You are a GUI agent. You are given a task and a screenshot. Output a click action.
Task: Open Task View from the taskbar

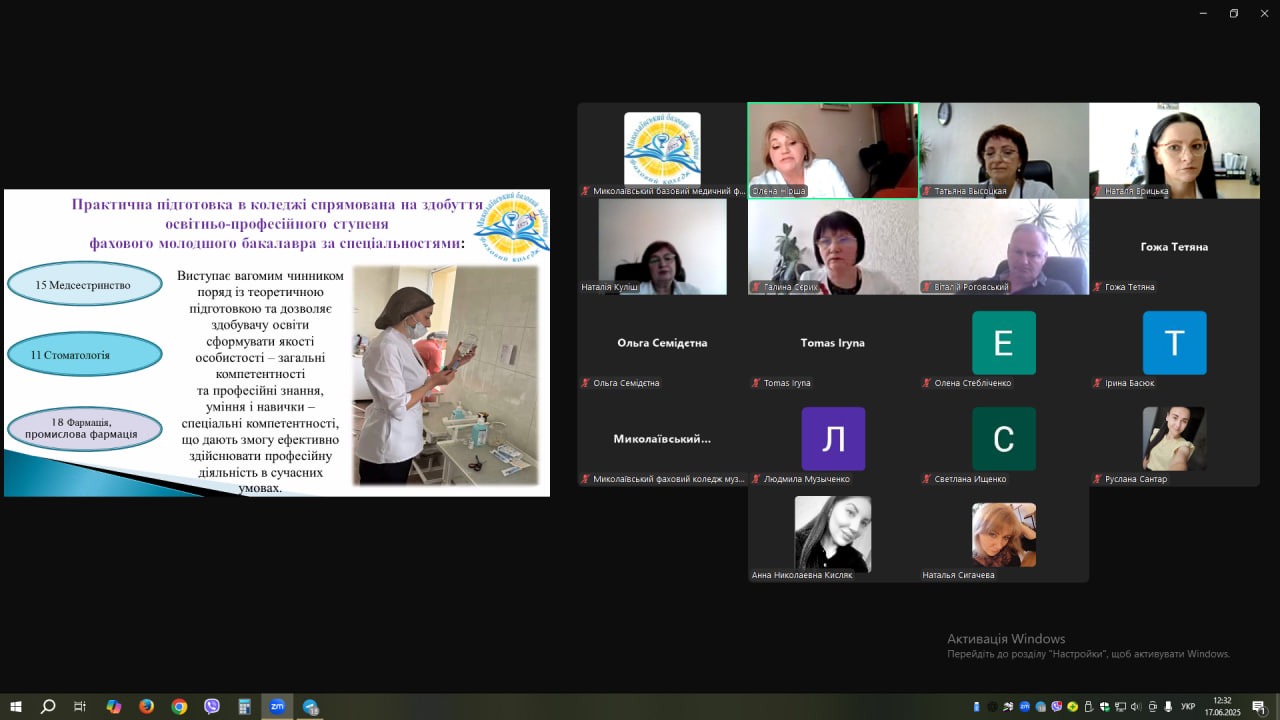click(80, 706)
